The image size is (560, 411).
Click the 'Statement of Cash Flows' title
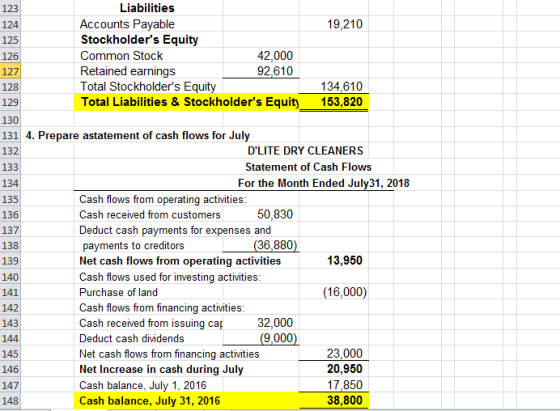click(x=308, y=167)
